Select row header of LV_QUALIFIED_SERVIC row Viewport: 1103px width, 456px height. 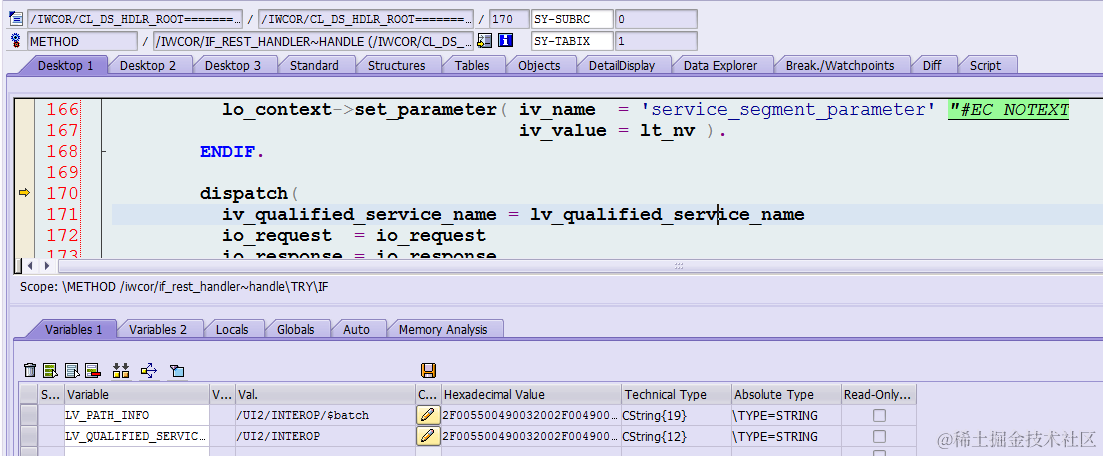click(29, 436)
